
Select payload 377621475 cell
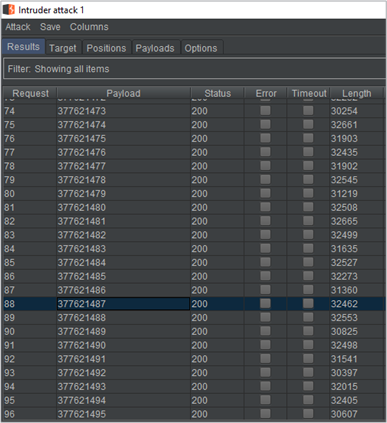[123, 138]
